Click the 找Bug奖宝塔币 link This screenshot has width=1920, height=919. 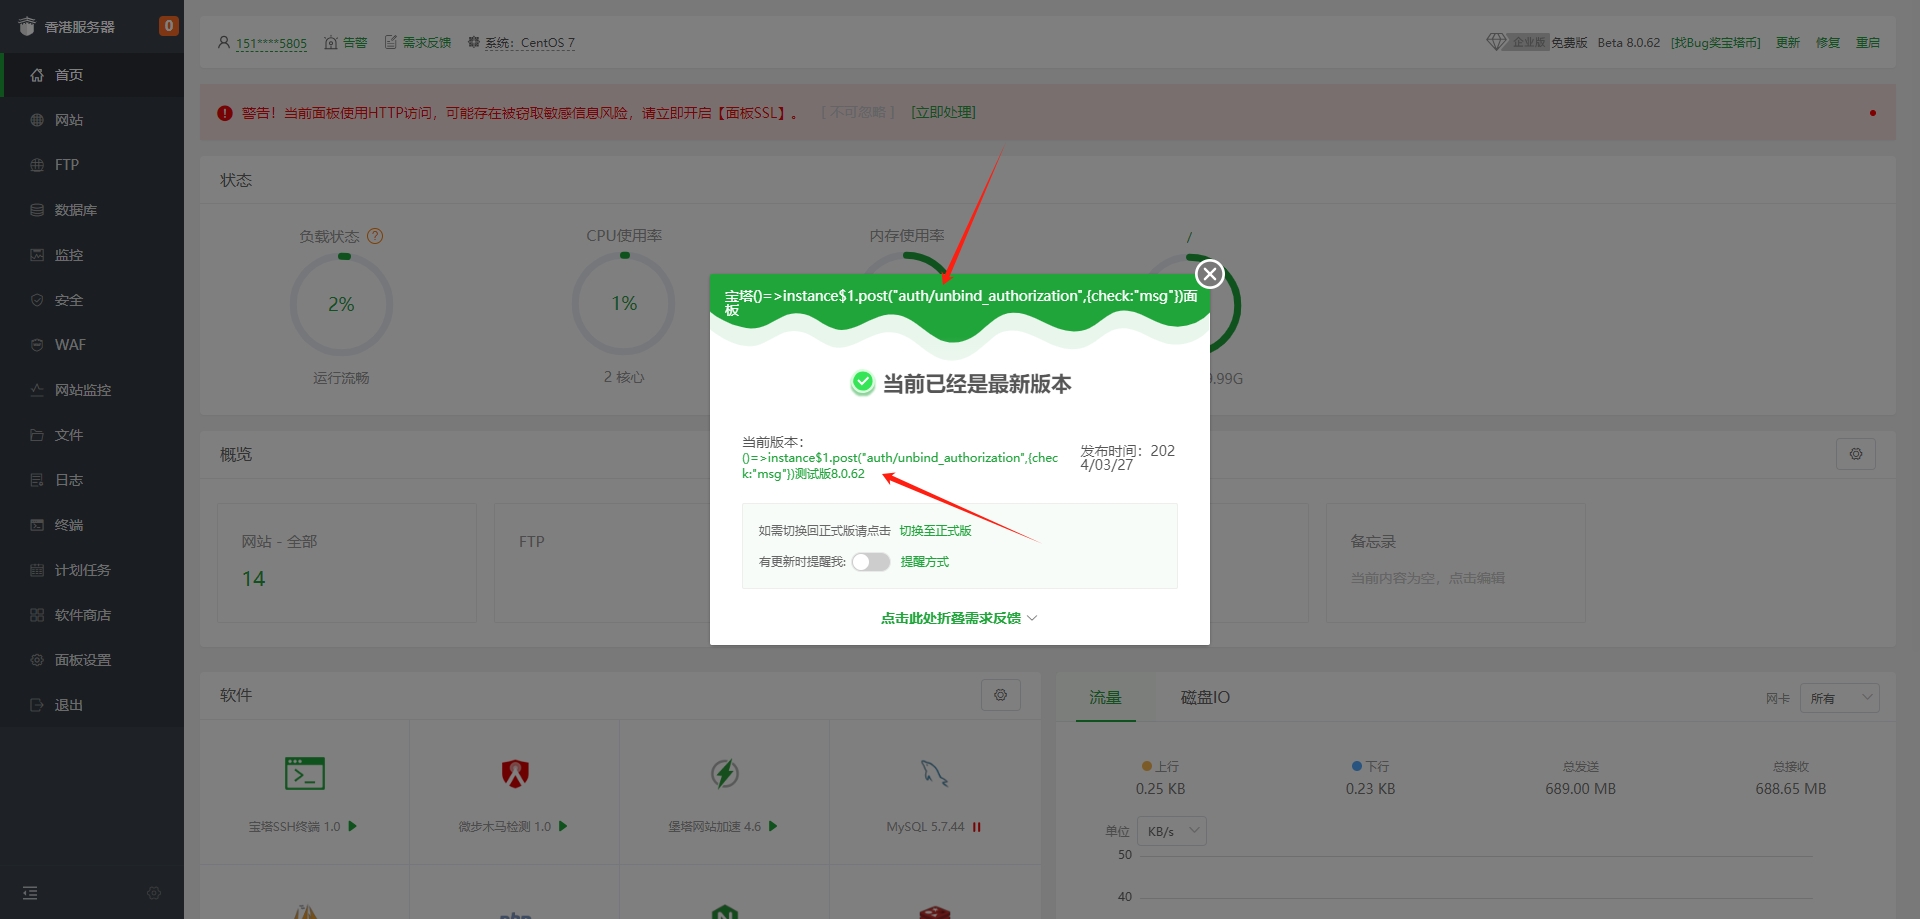[x=1716, y=43]
